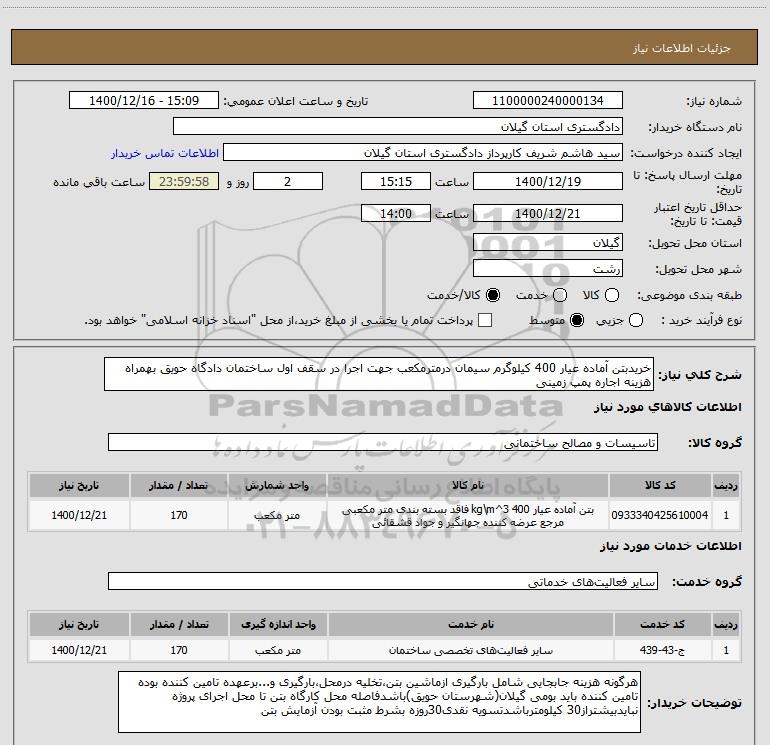
Task: Click the announcement date field 1400/12/16 - 15:09
Action: point(144,101)
